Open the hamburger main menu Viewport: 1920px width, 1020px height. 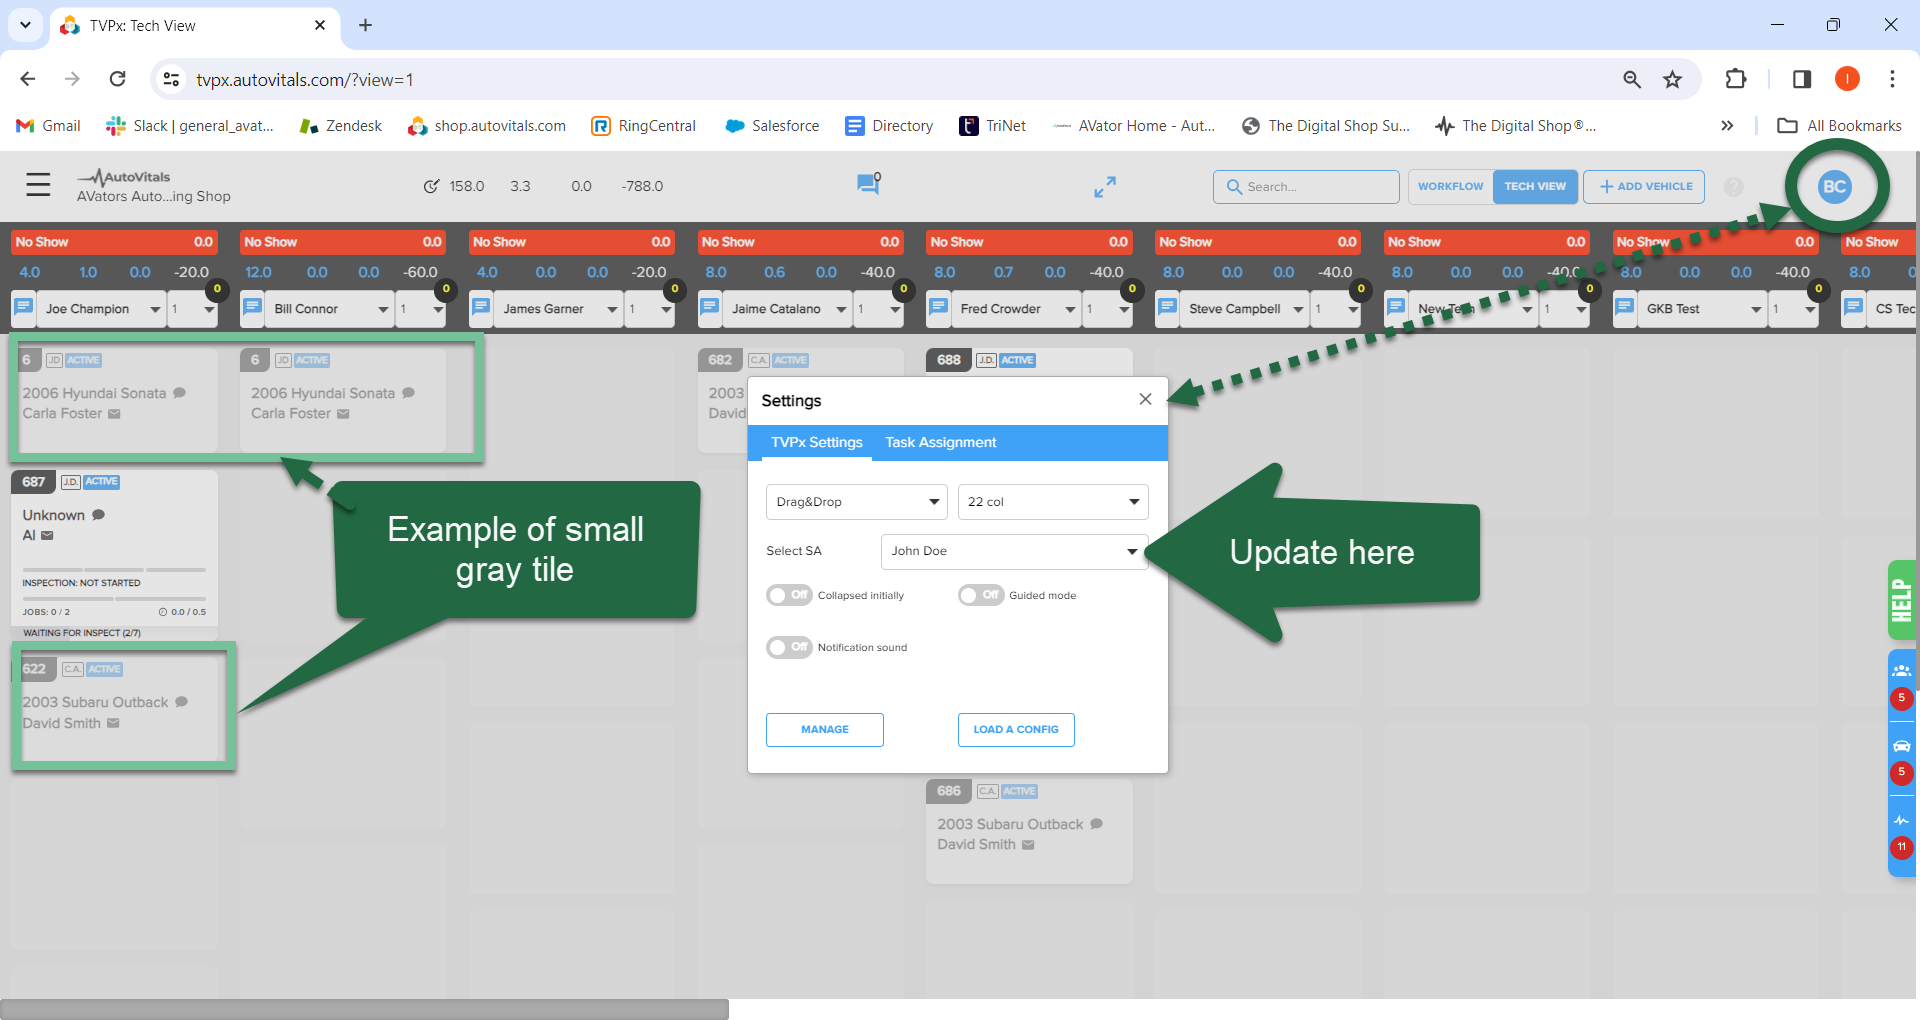click(x=38, y=185)
